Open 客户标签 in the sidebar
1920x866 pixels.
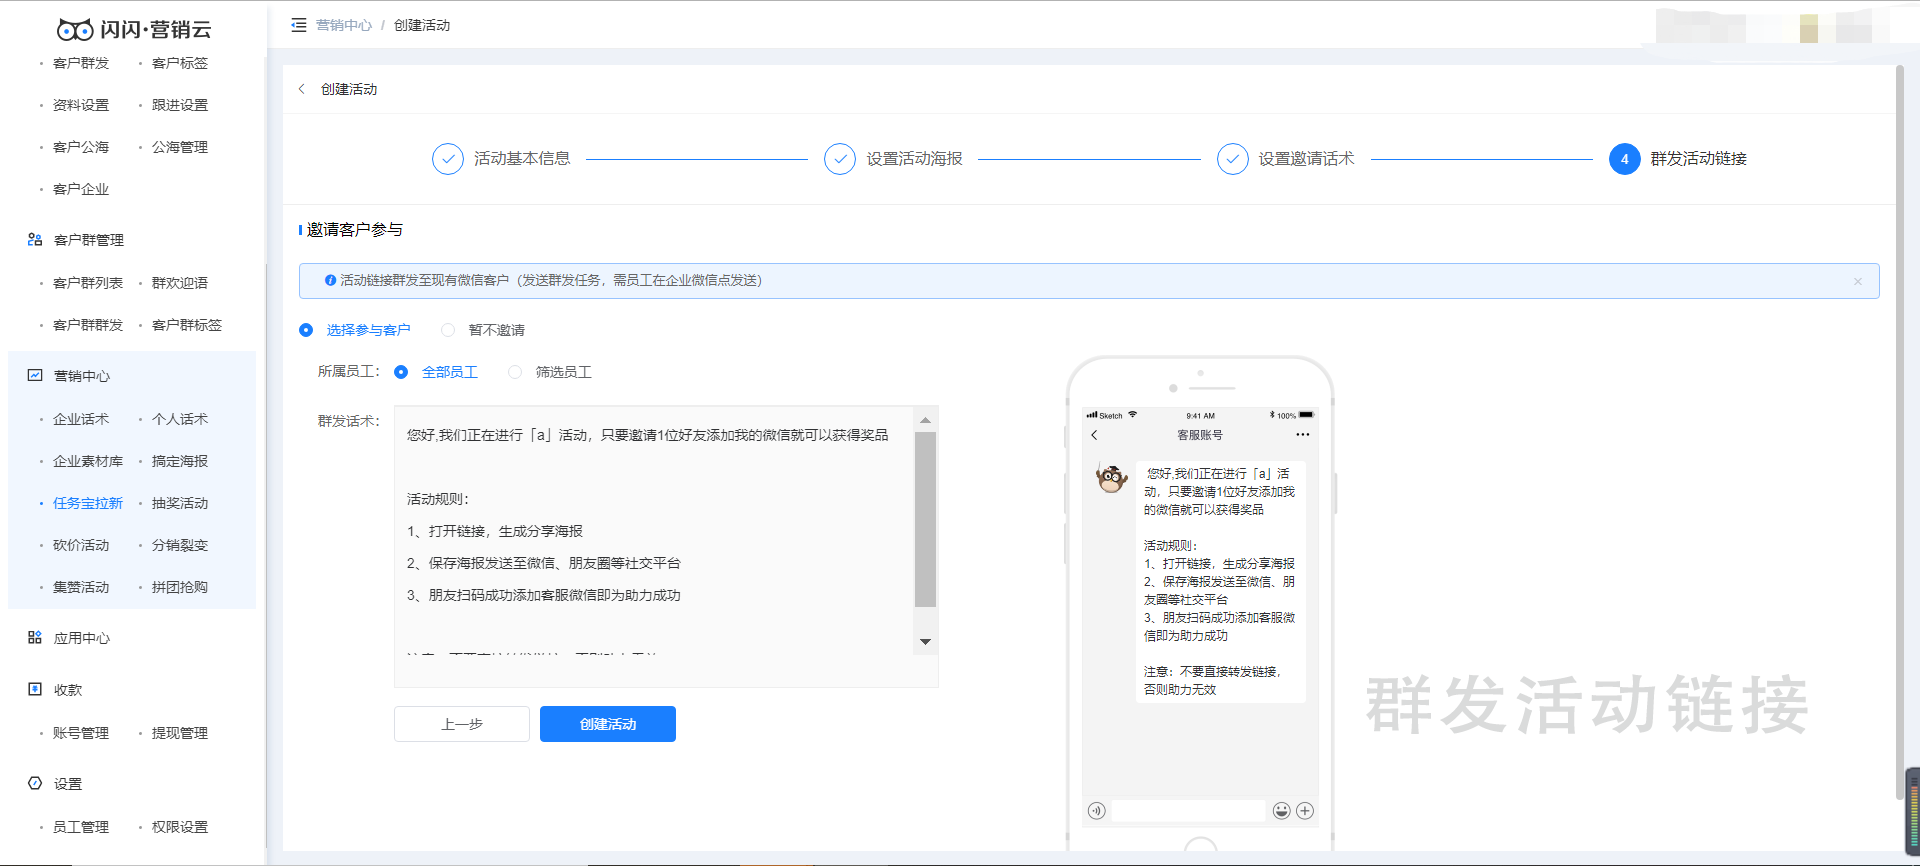click(180, 63)
